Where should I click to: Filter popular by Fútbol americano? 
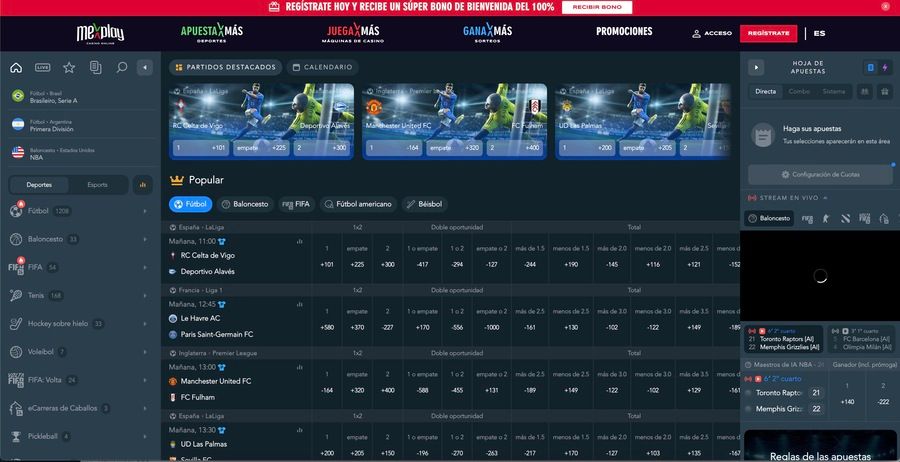pos(358,204)
